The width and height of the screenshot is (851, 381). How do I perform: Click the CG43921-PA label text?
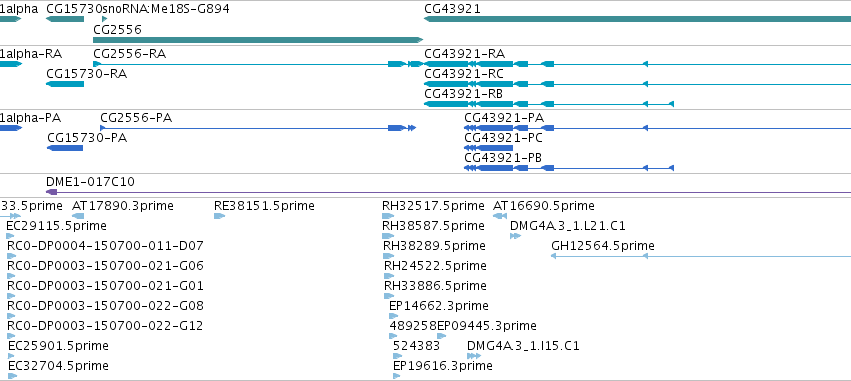504,118
